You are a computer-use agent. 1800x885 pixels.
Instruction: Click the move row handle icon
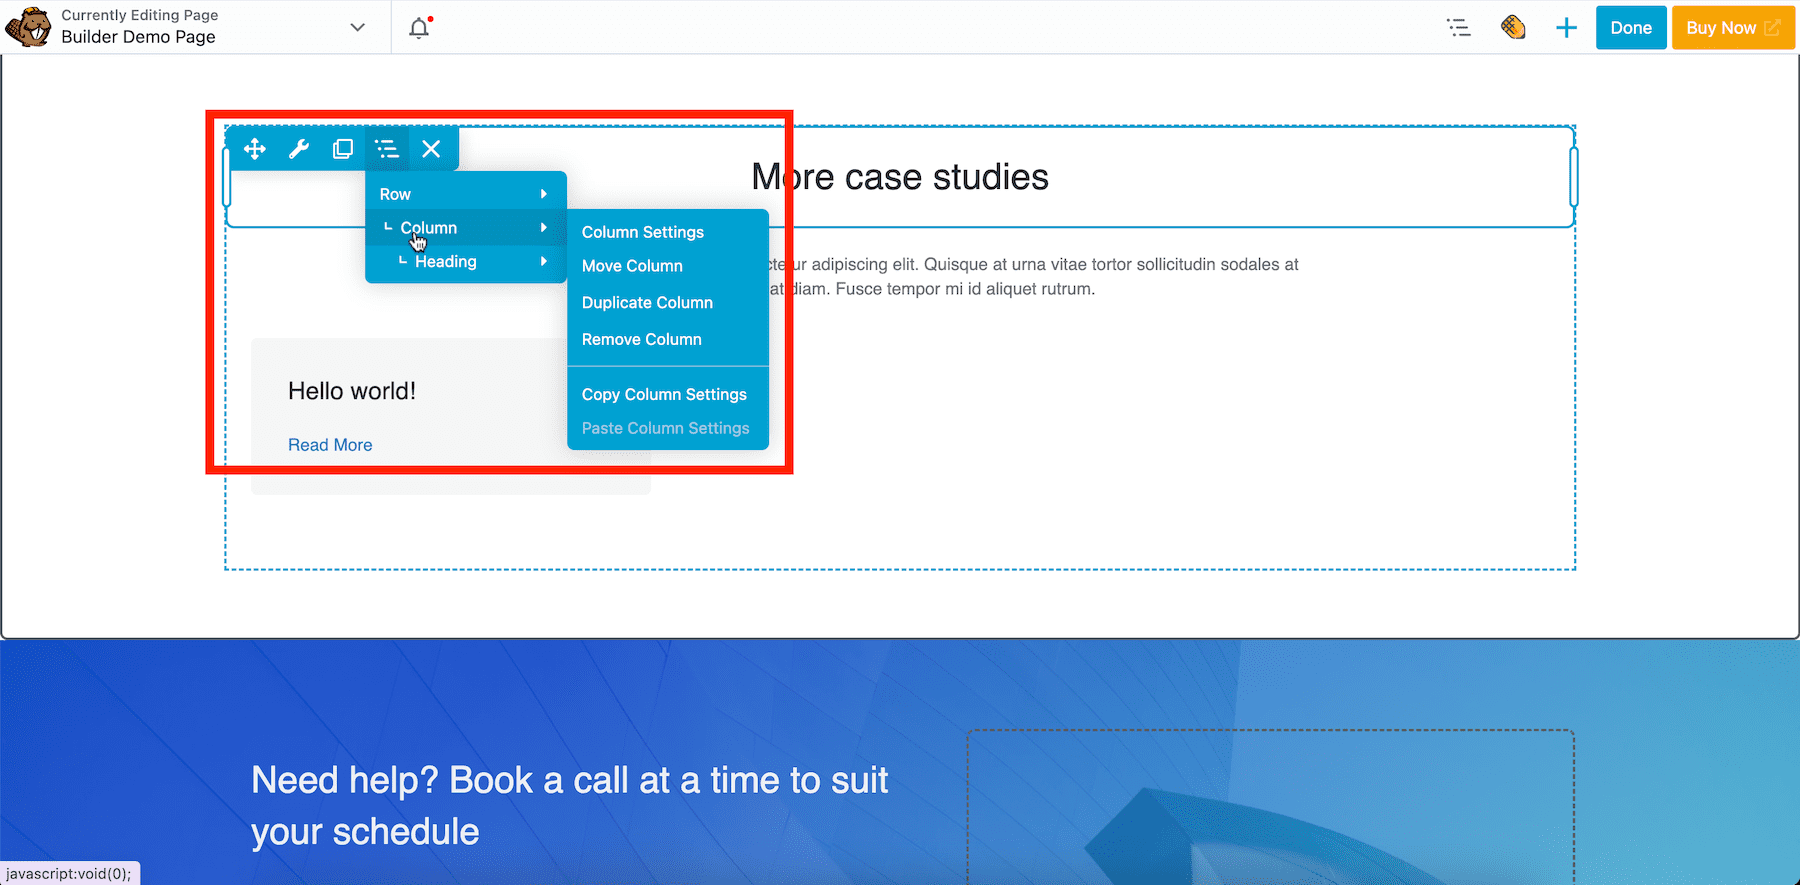255,149
